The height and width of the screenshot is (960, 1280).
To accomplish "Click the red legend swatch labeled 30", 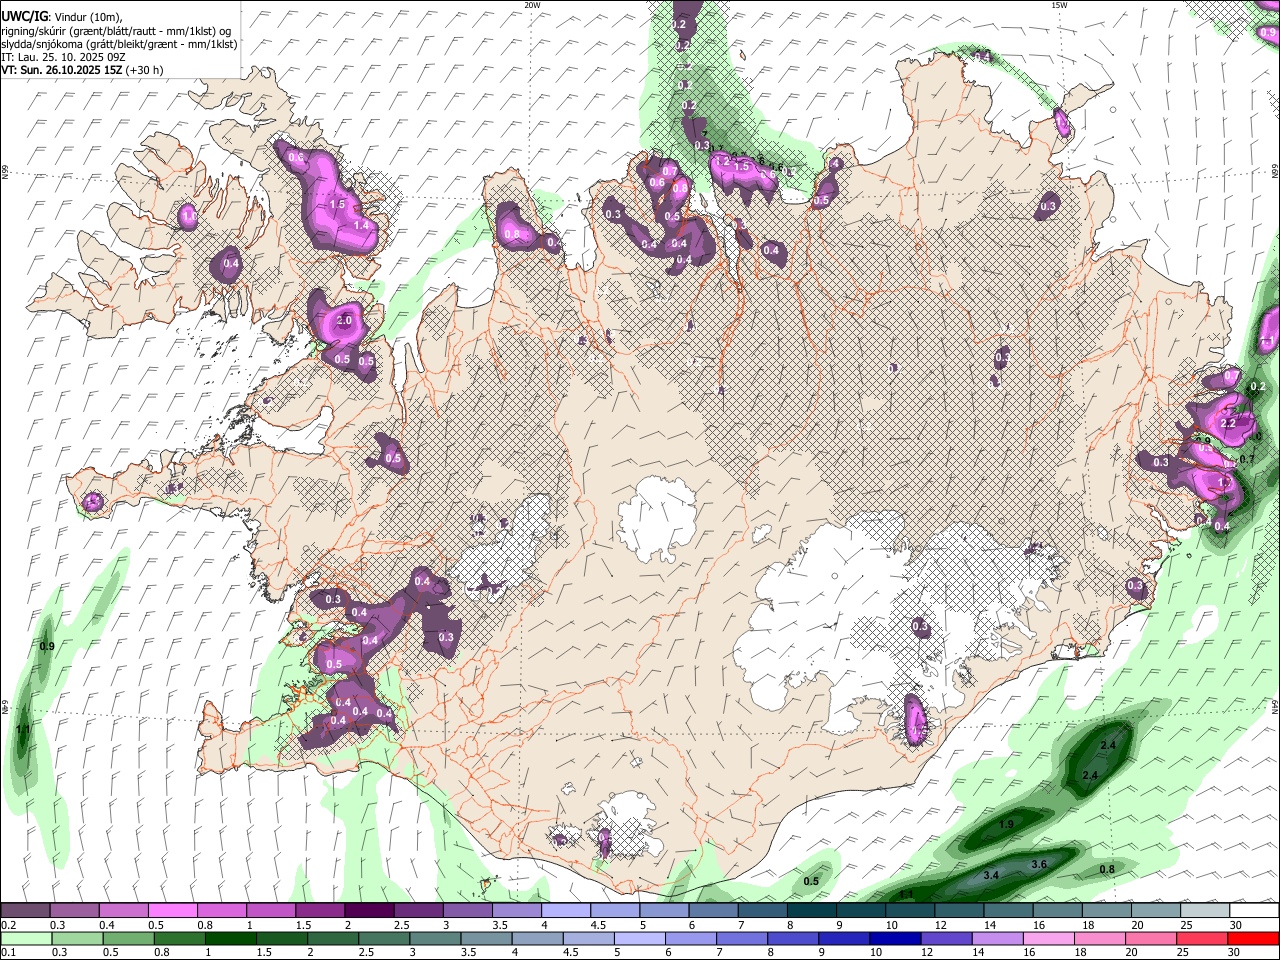I will pos(1255,938).
